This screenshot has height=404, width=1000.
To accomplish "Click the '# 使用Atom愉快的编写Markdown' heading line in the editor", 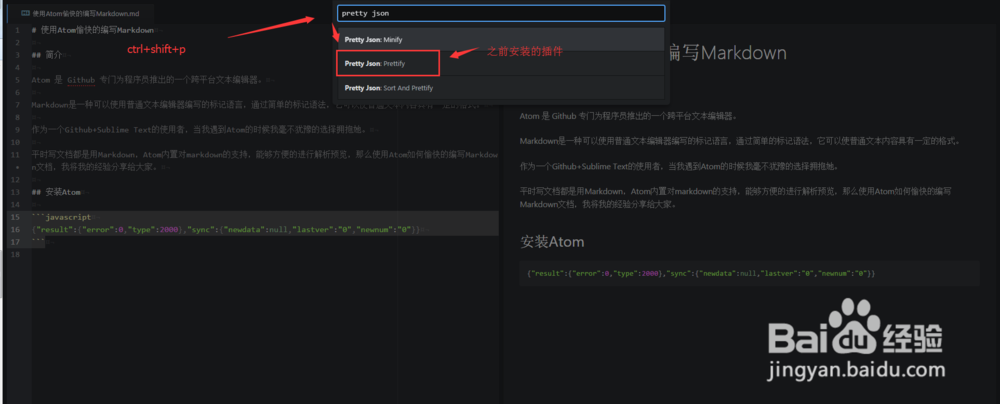I will click(92, 30).
